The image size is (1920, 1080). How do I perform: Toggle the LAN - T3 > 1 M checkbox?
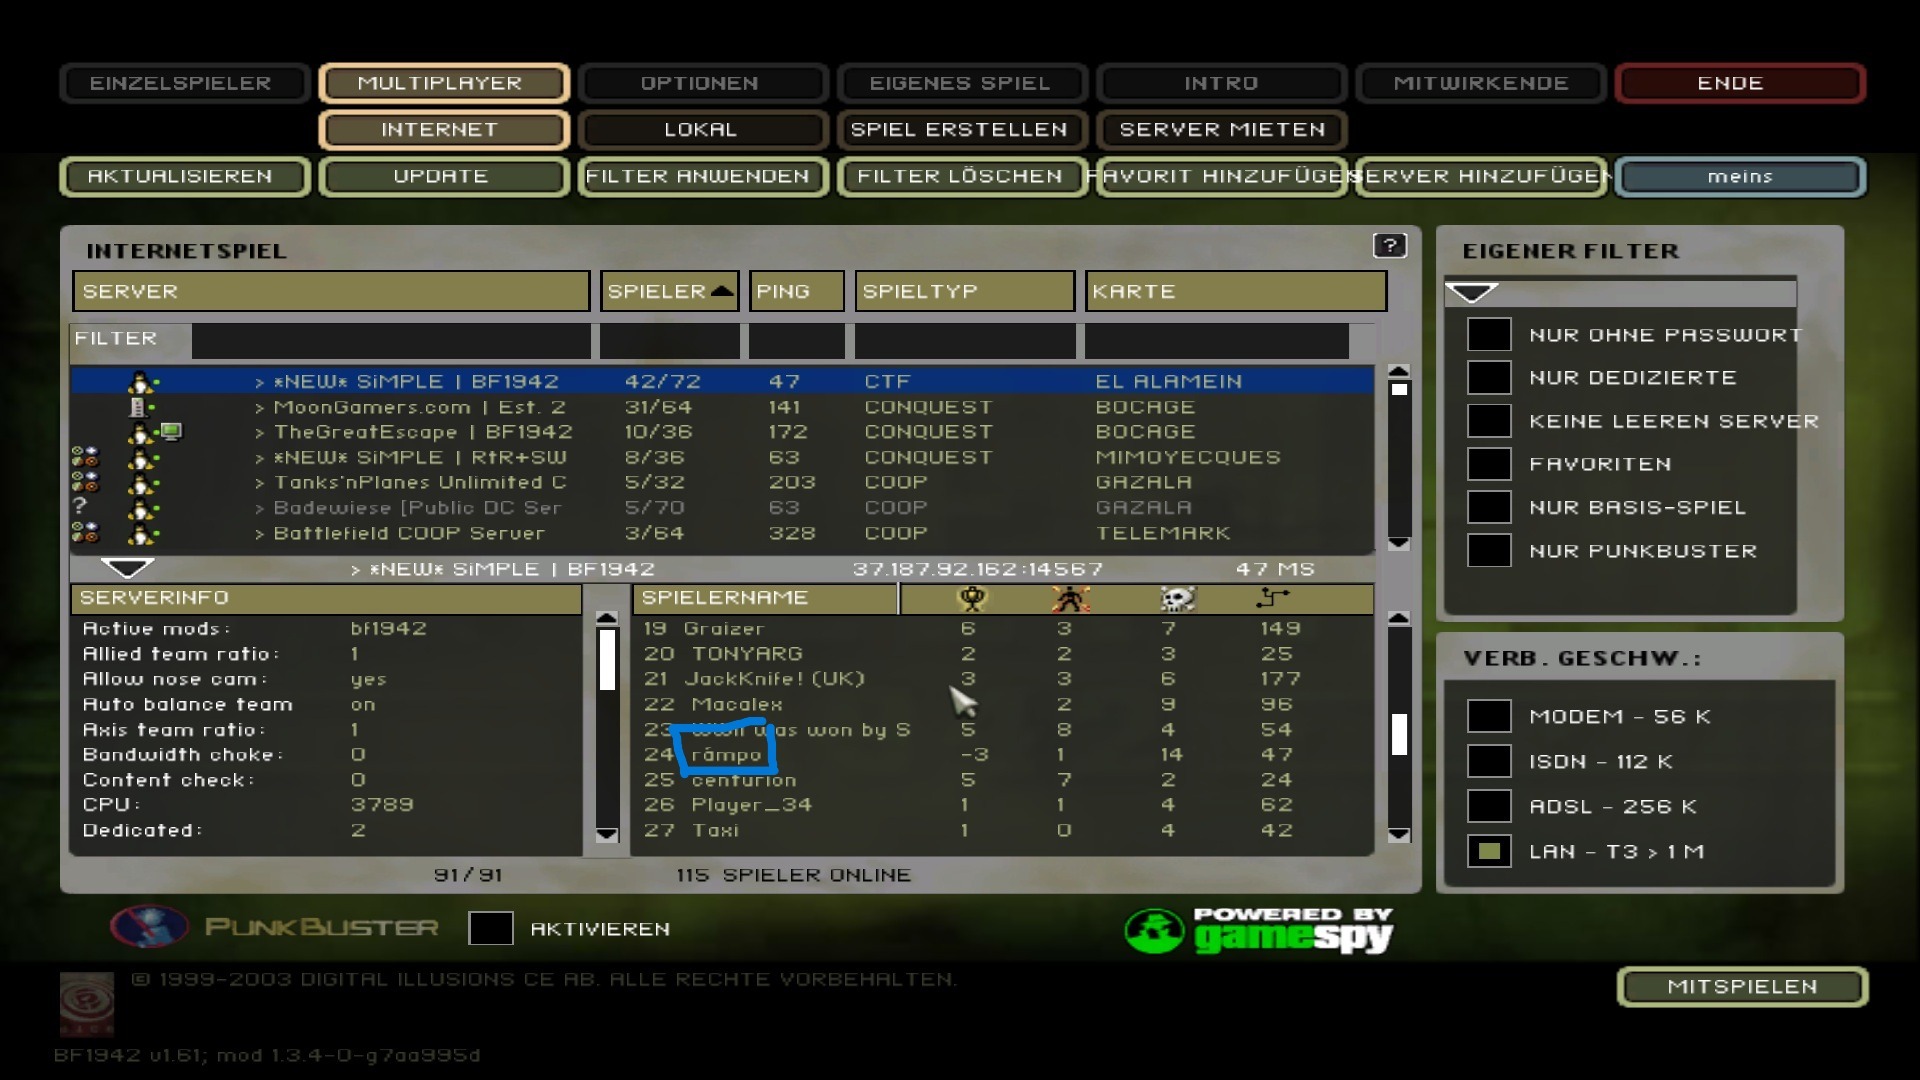coord(1489,851)
